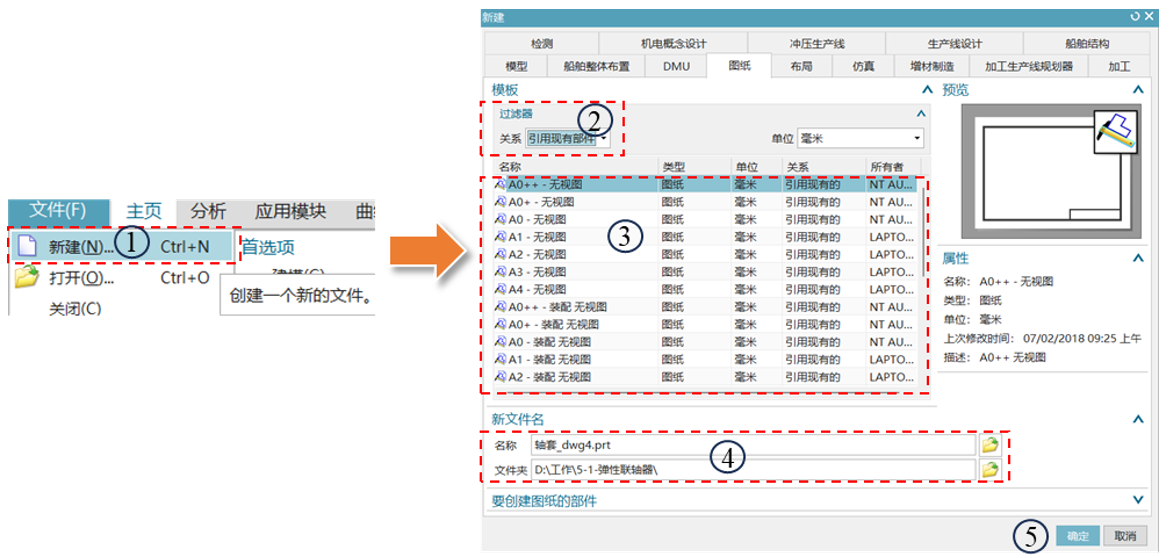Expand the 要创建图纸的部件 section
The image size is (1174, 558).
(1138, 500)
